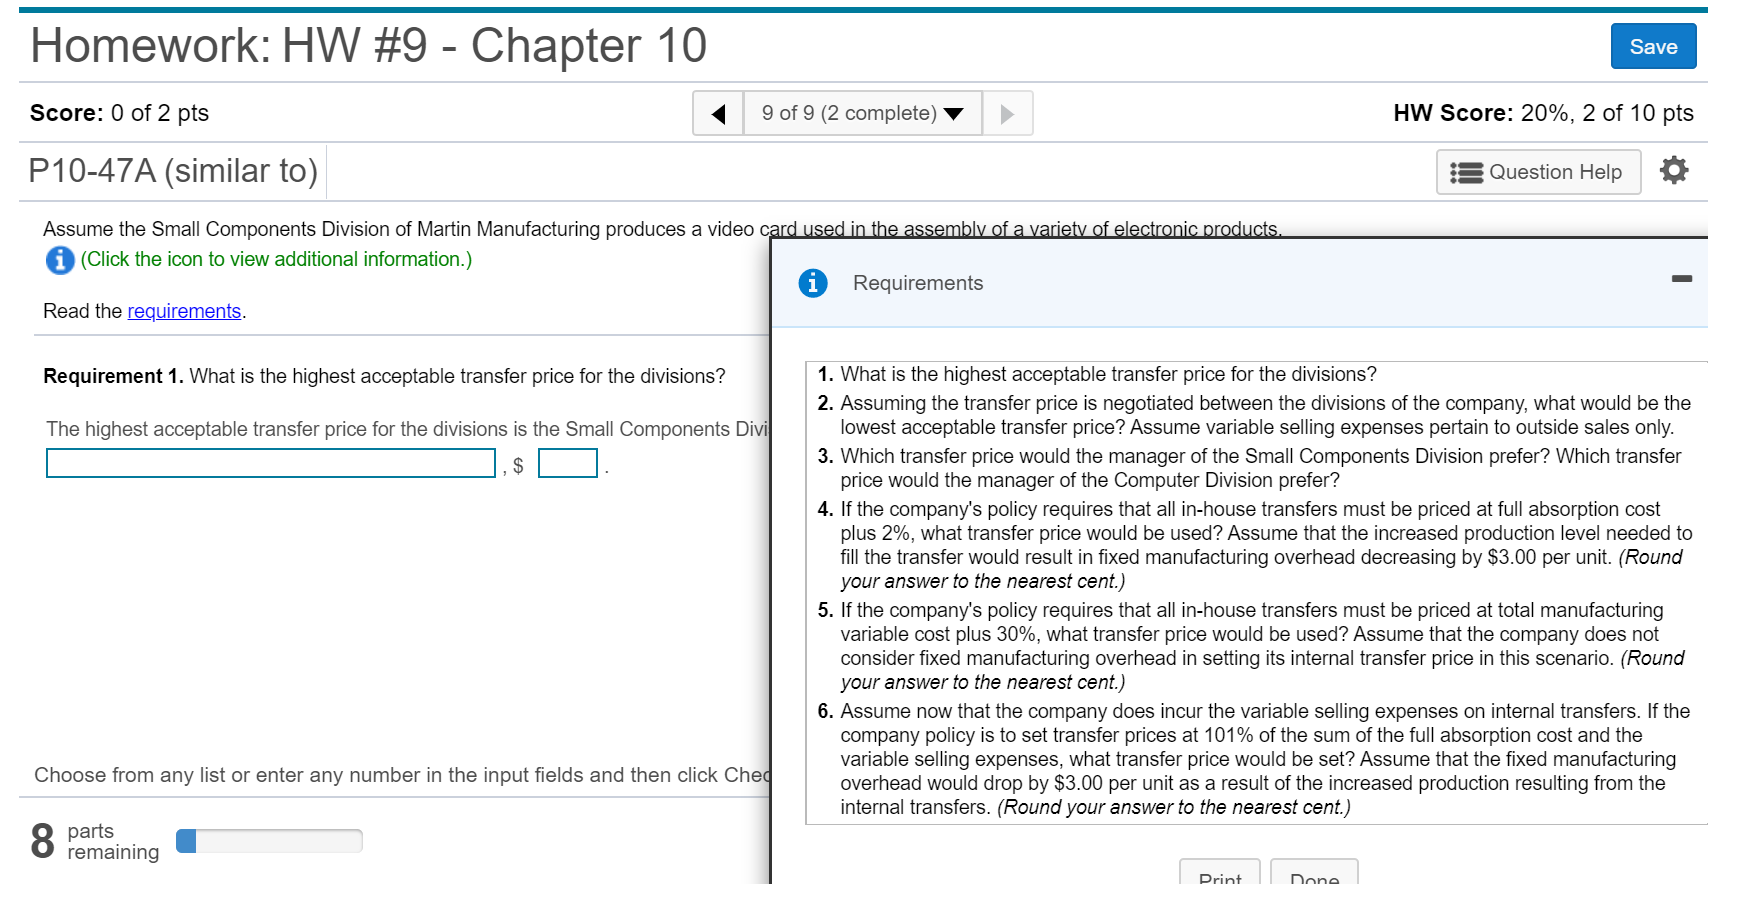Click the 'P10-47A (similar to)' problem title

pyautogui.click(x=173, y=171)
